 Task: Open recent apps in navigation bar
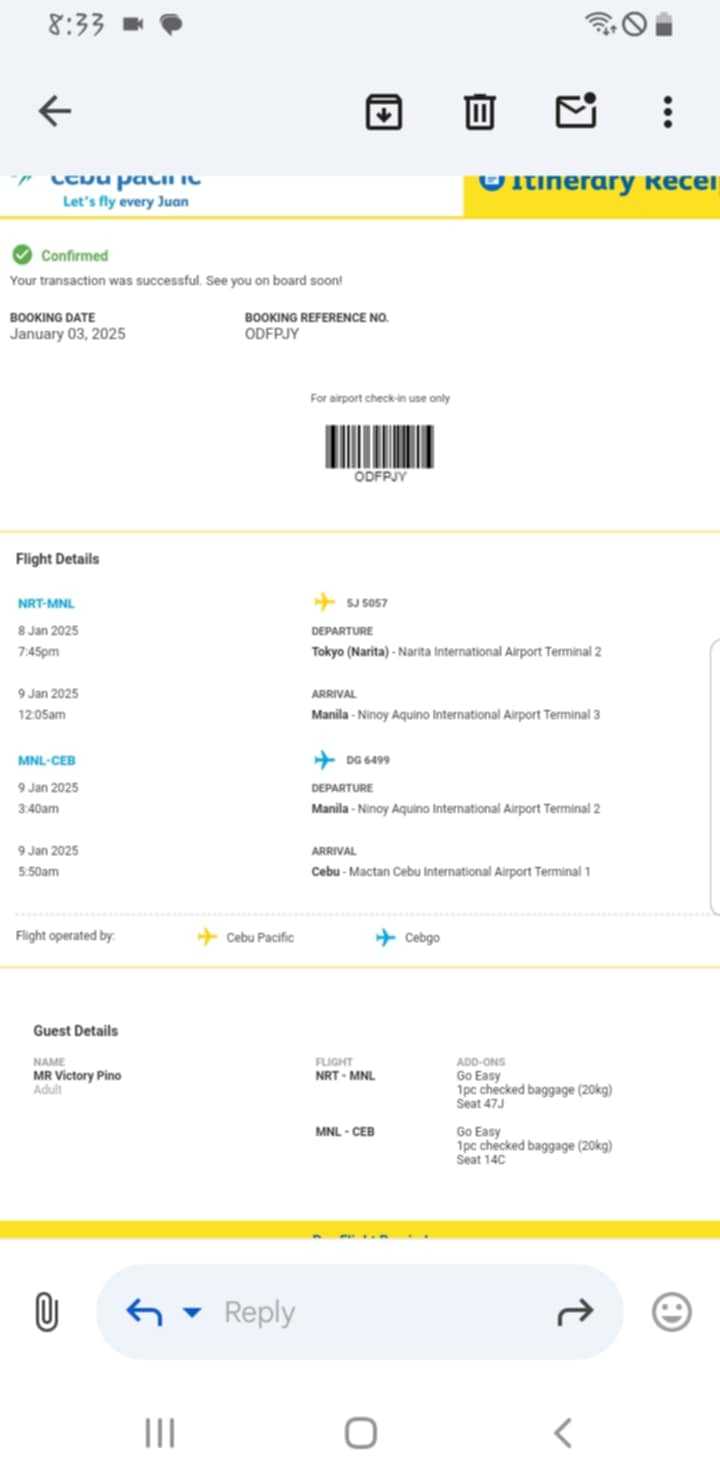coord(160,1433)
